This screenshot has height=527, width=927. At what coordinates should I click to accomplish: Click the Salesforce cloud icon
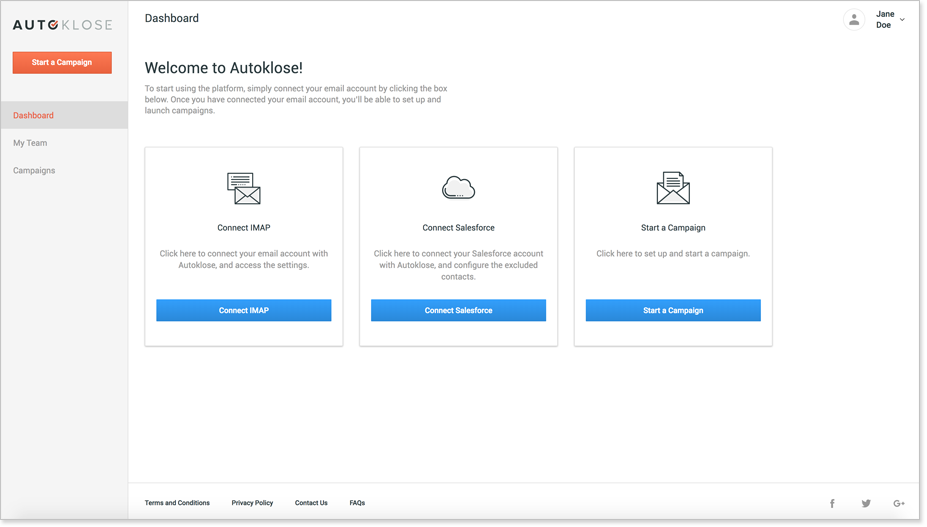coord(458,187)
